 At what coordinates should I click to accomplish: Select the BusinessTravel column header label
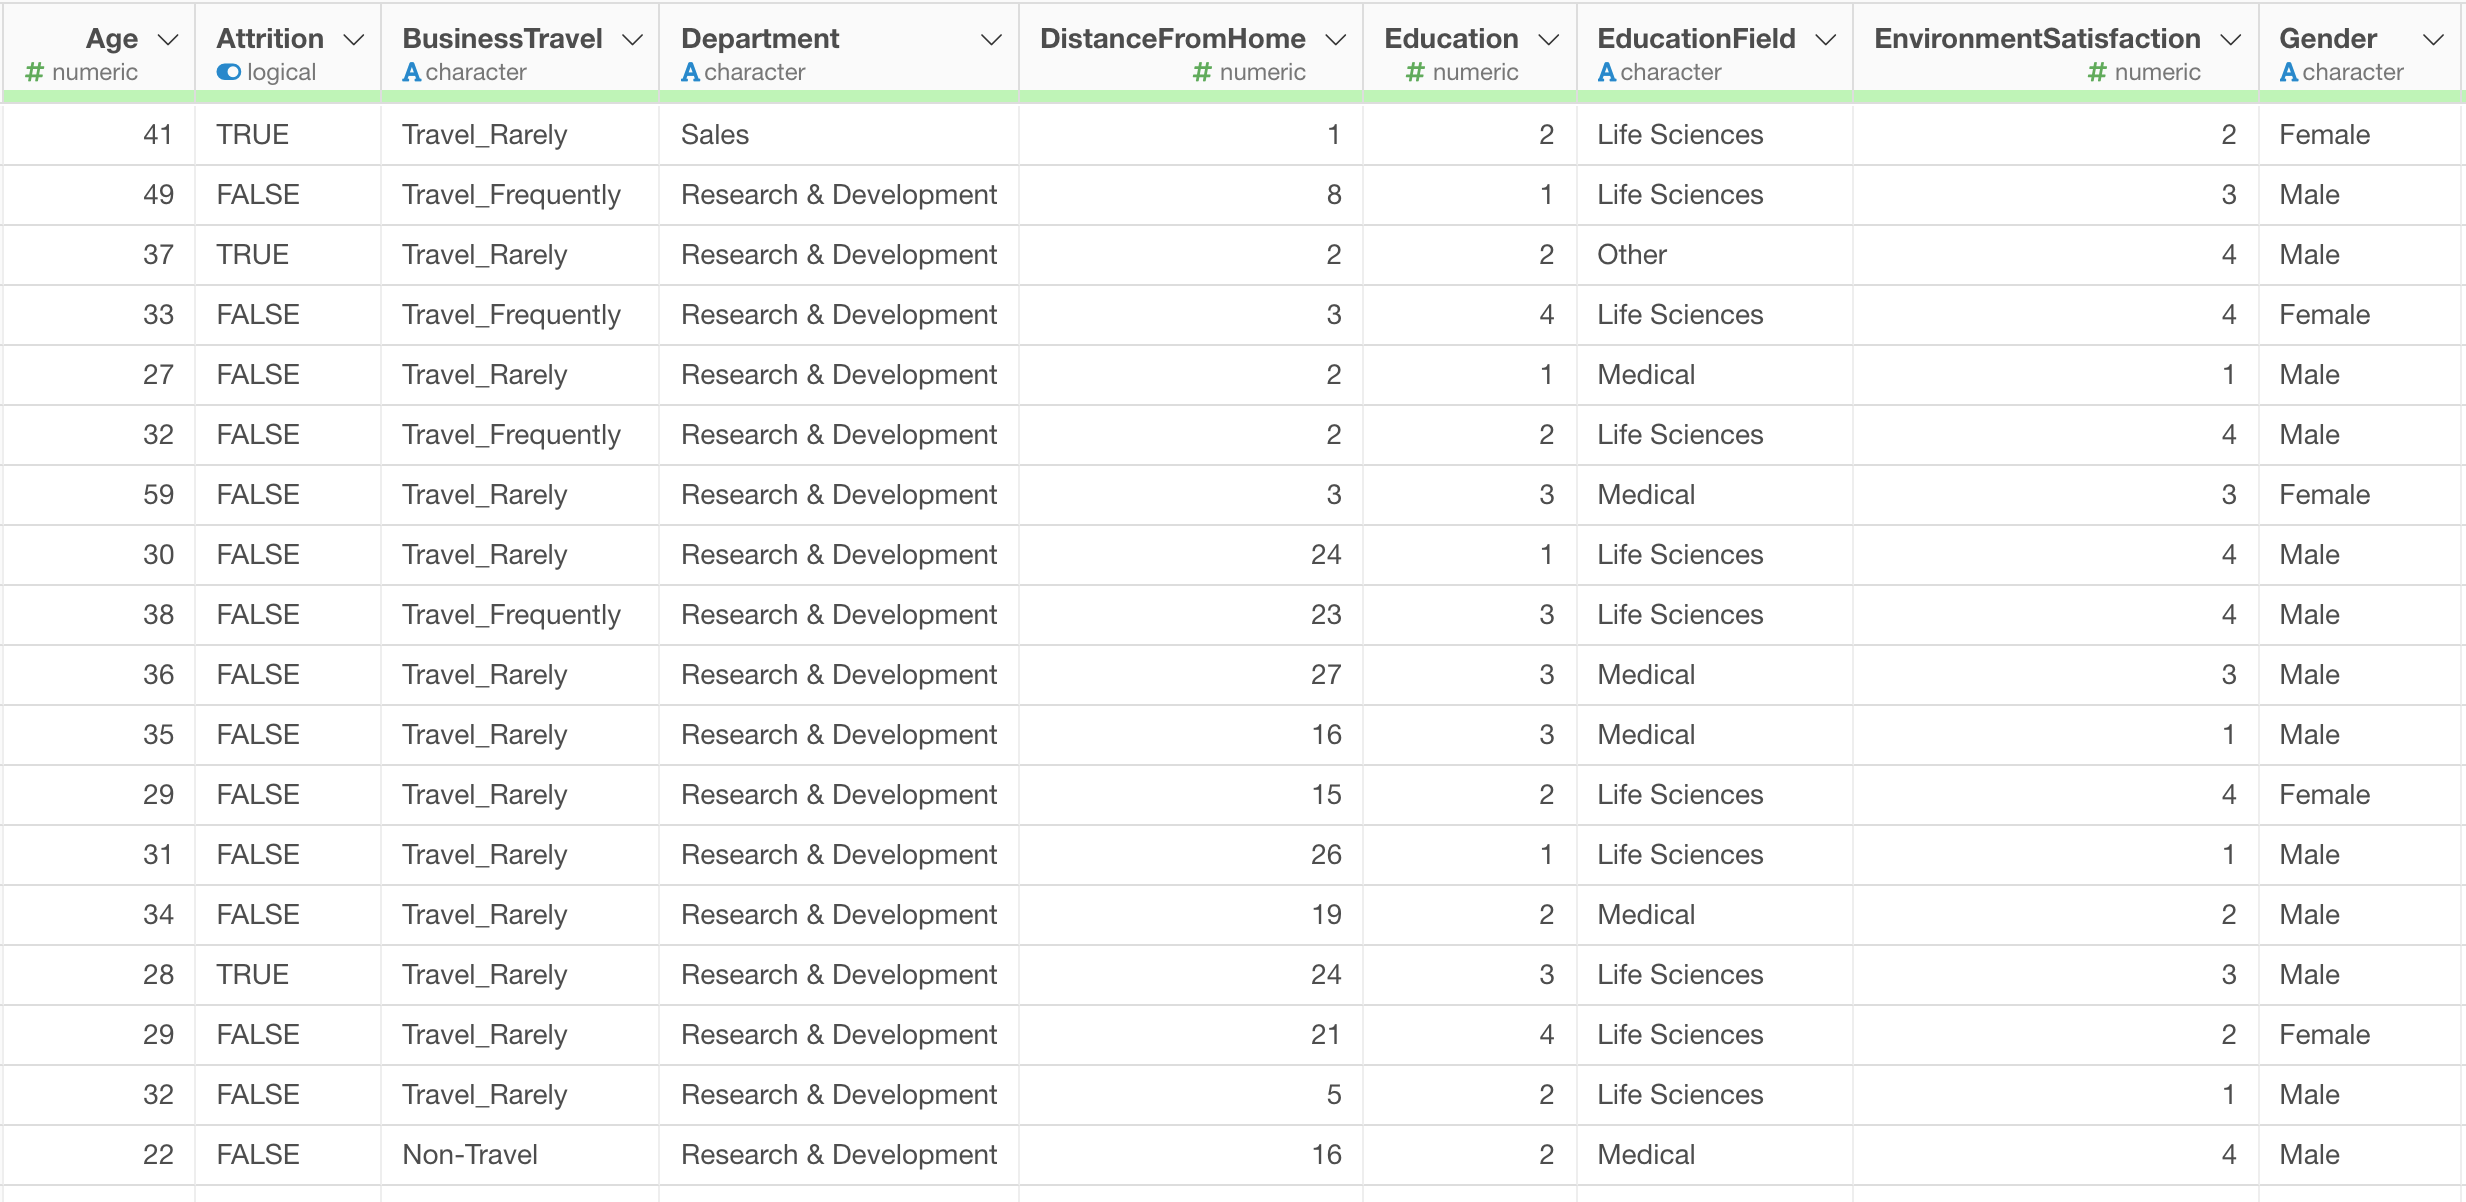[502, 39]
